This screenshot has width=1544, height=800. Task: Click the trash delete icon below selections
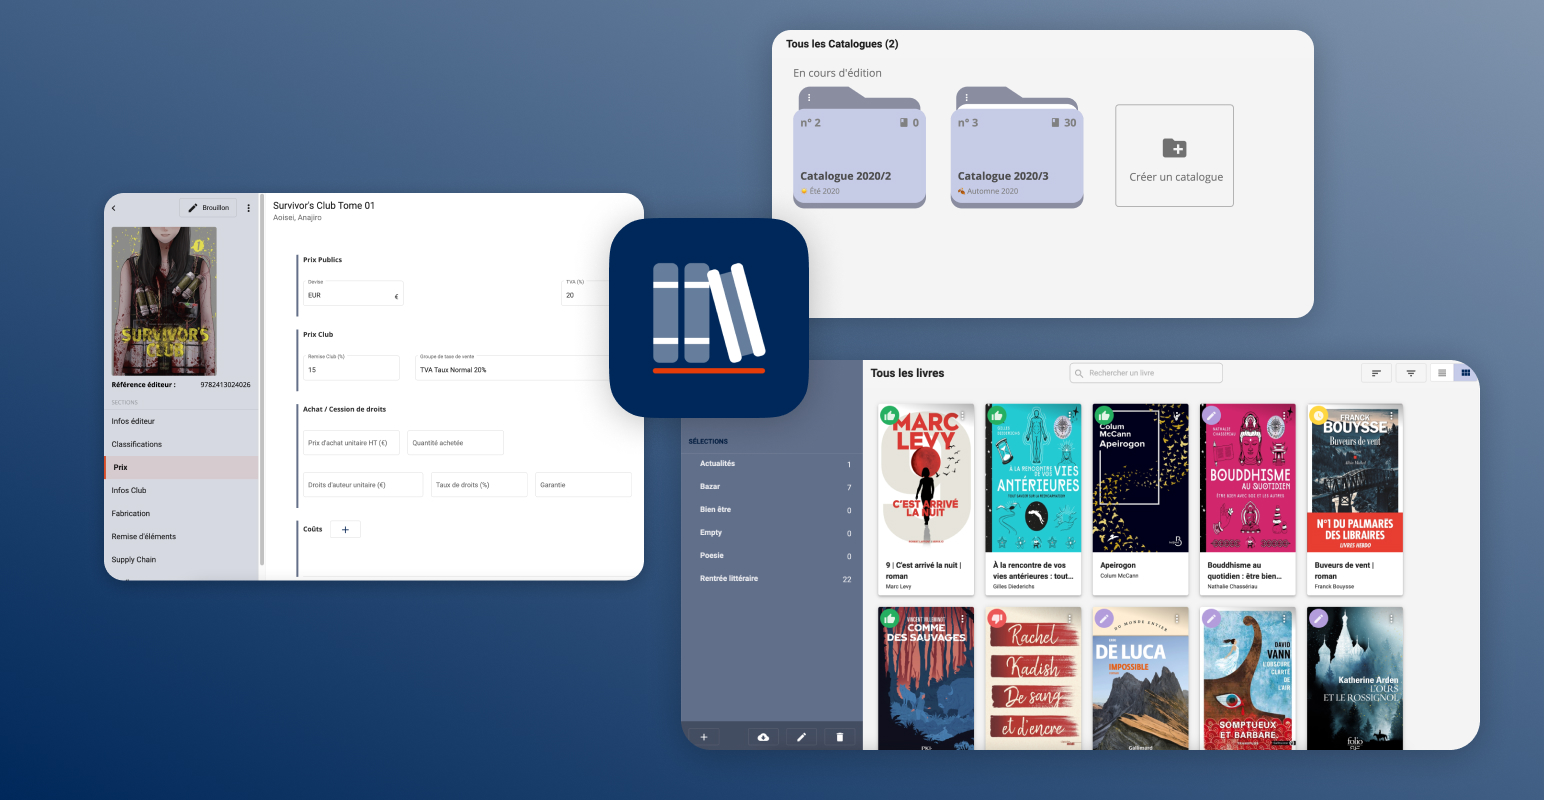pos(839,737)
